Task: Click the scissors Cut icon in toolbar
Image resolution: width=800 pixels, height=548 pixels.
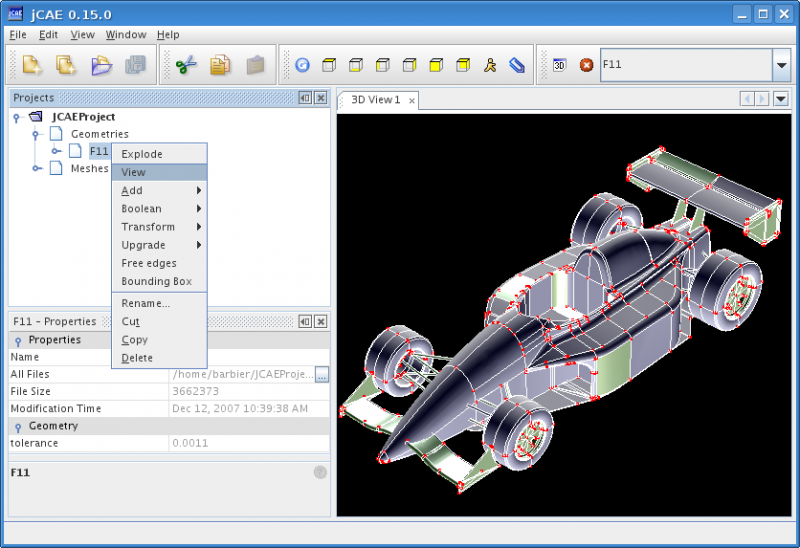Action: [x=186, y=65]
